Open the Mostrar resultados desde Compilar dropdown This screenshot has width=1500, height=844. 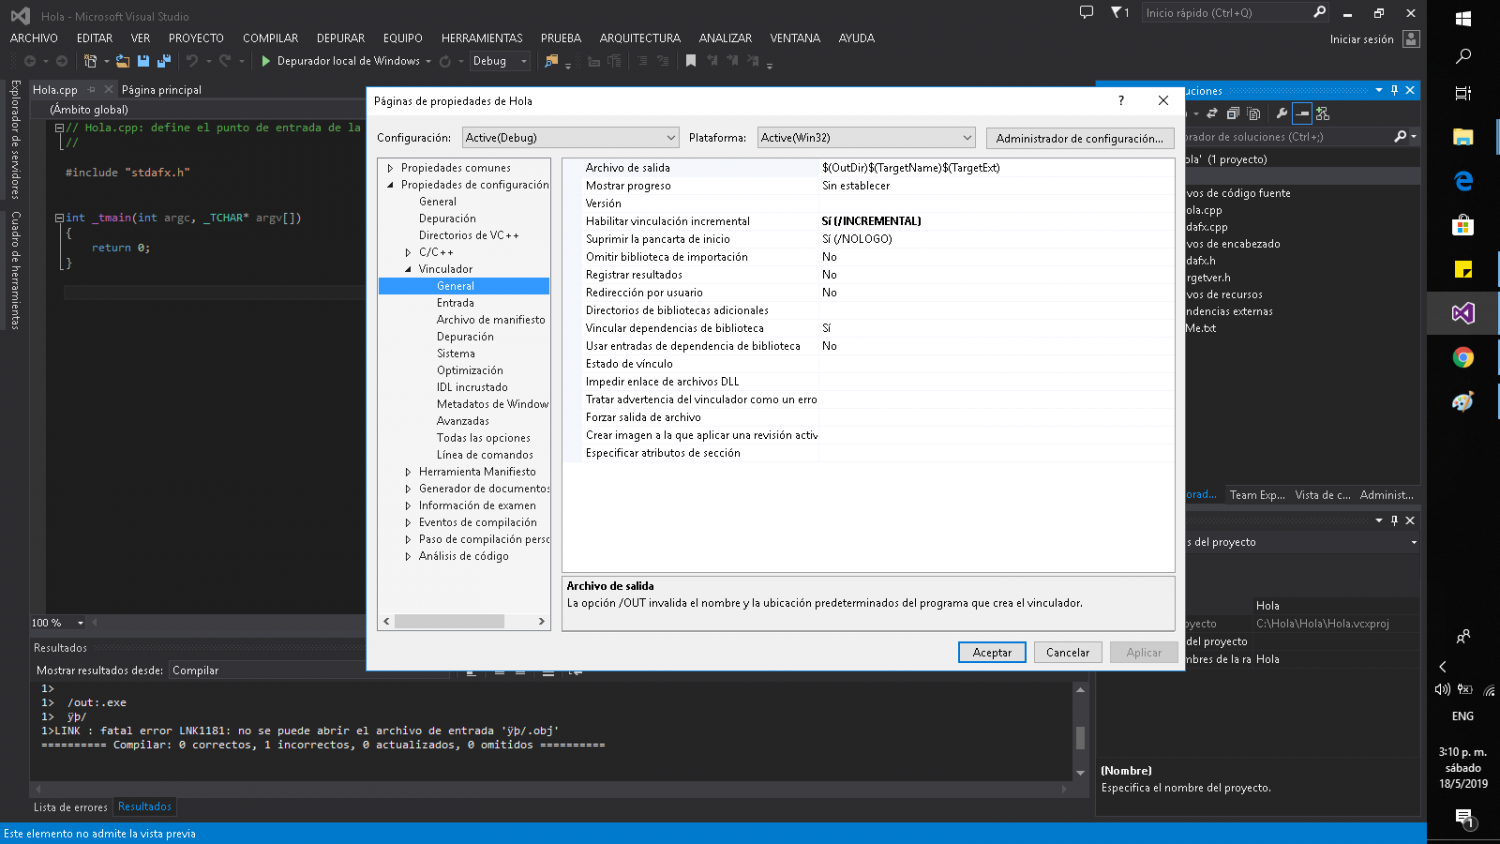pos(310,670)
